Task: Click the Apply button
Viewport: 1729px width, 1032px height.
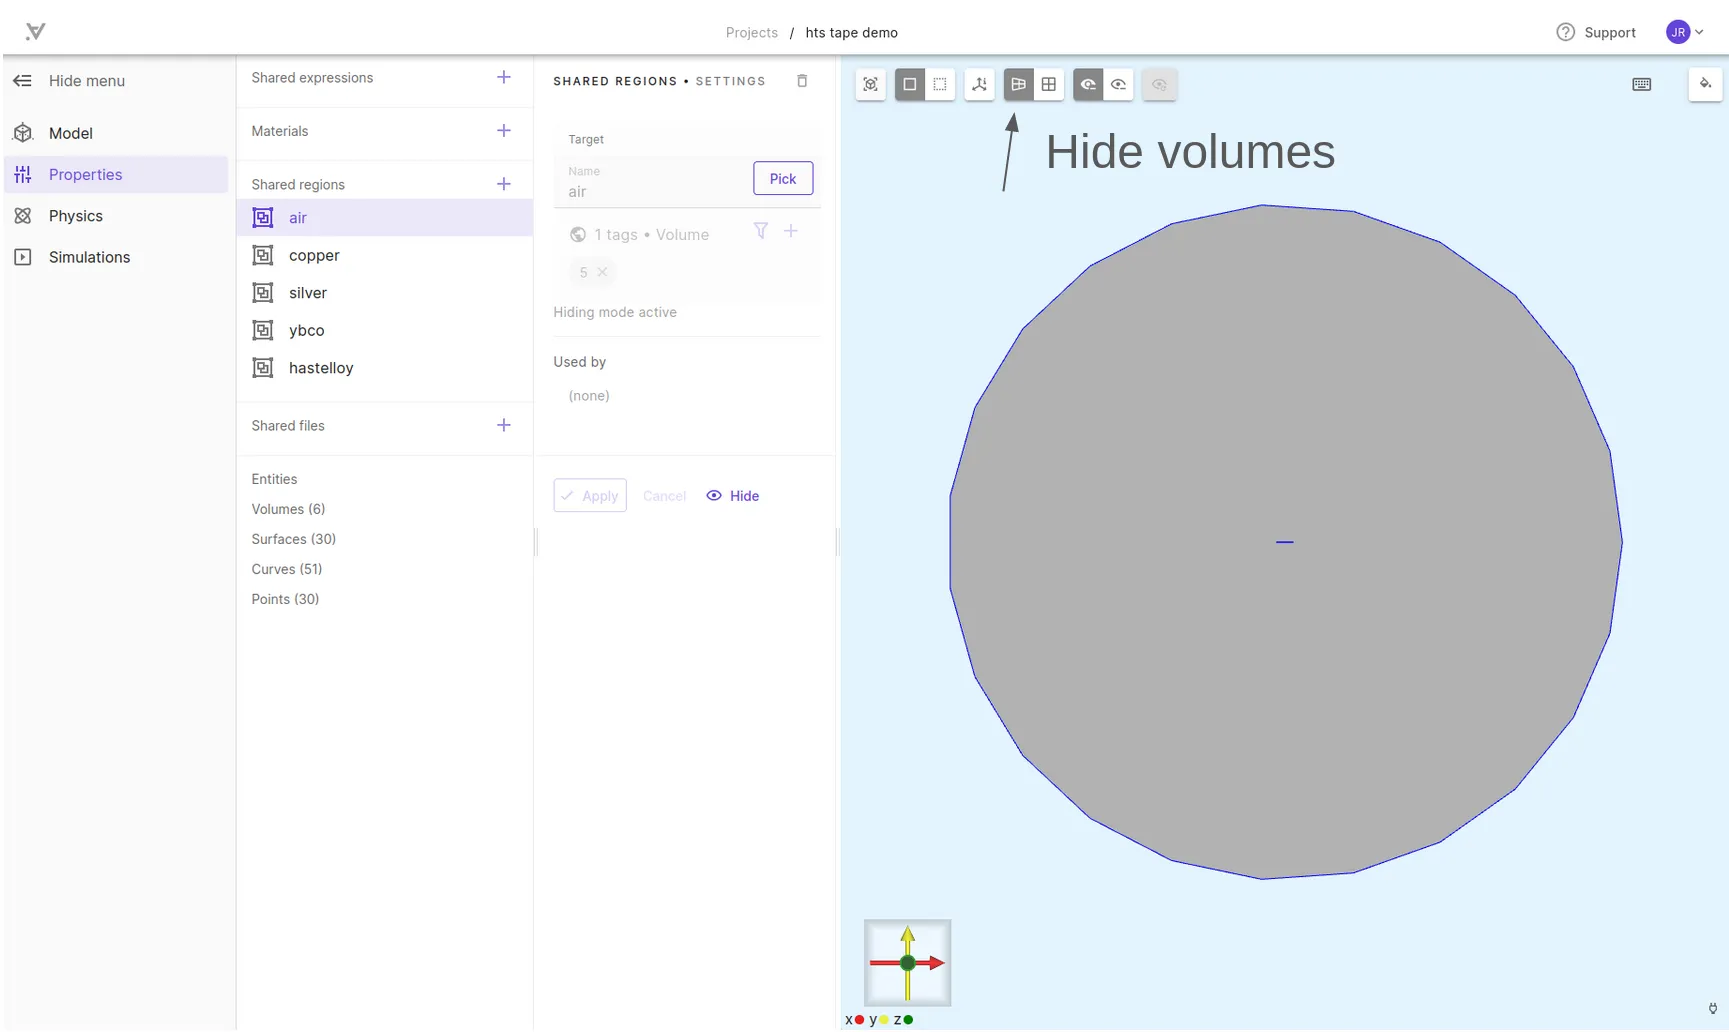Action: pos(590,496)
